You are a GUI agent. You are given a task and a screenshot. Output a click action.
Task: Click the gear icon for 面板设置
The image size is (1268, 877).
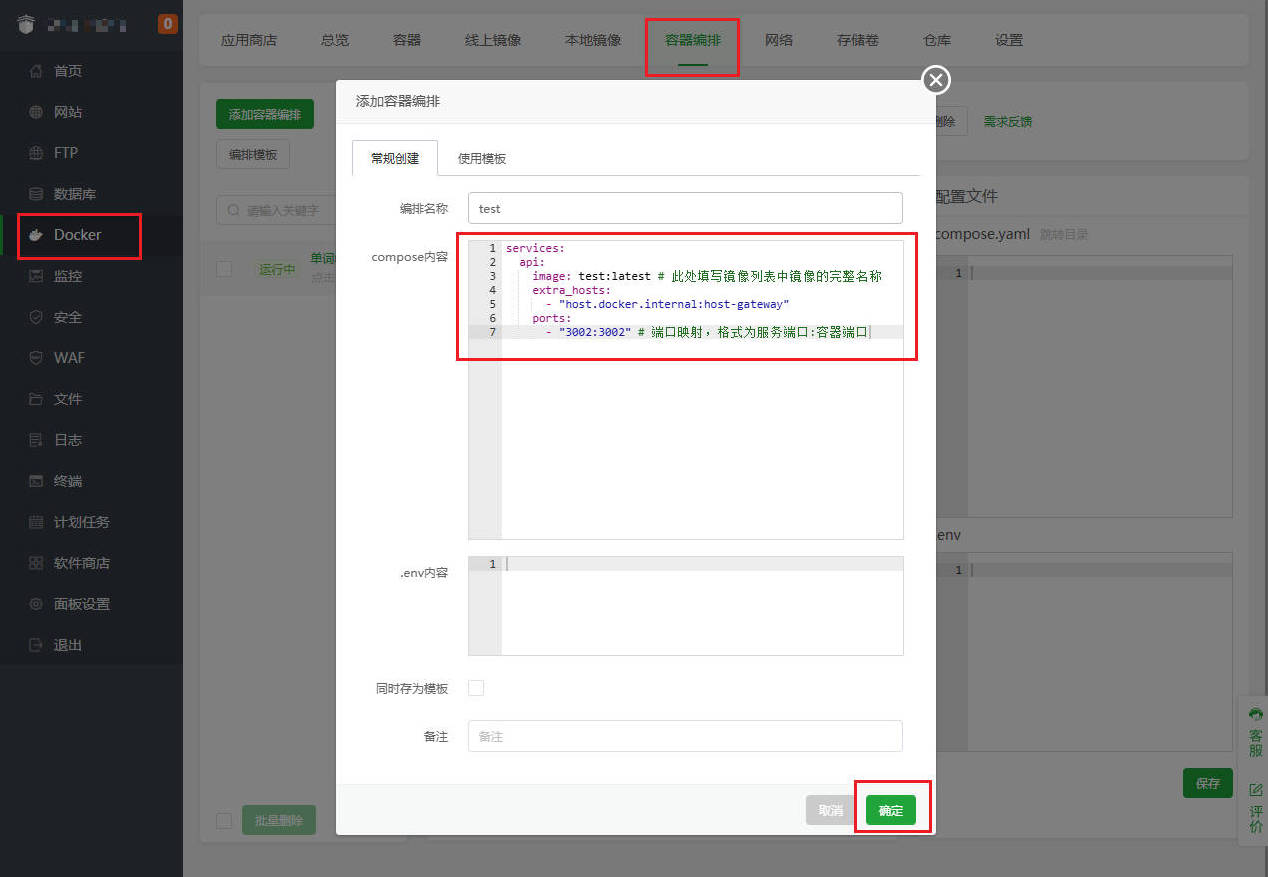tap(36, 604)
